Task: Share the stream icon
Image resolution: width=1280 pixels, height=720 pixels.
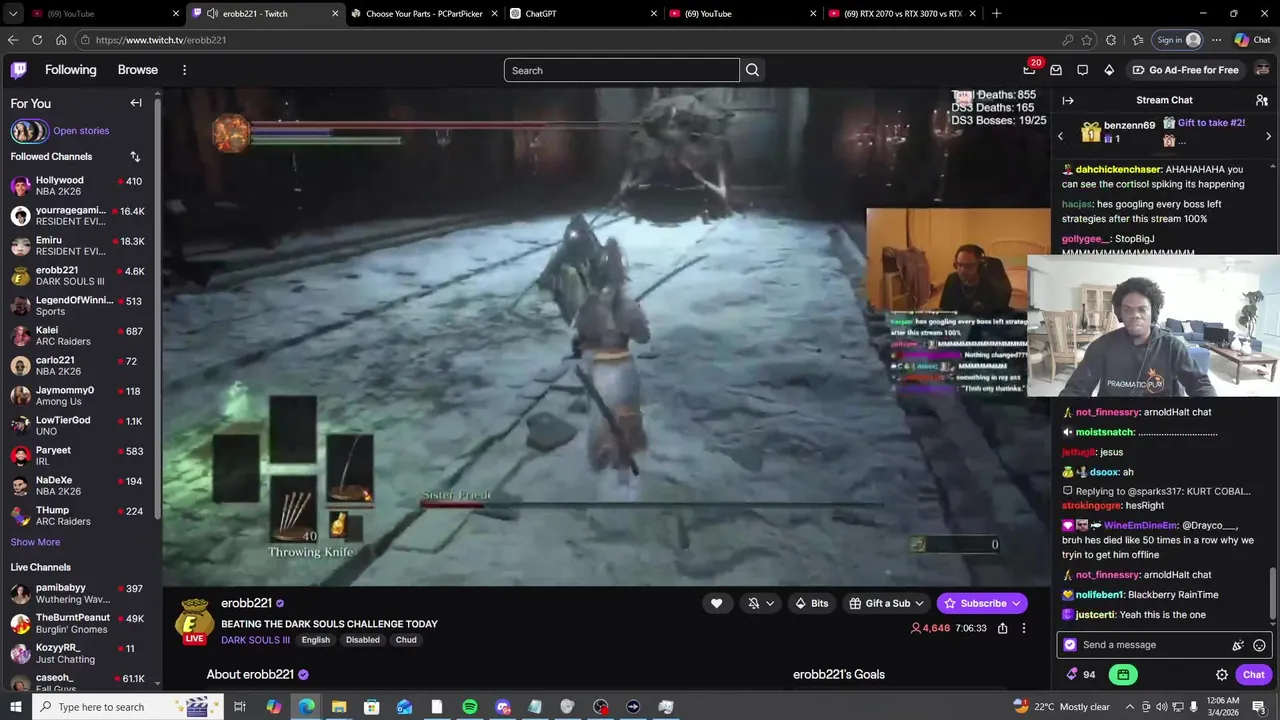Action: 1002,628
